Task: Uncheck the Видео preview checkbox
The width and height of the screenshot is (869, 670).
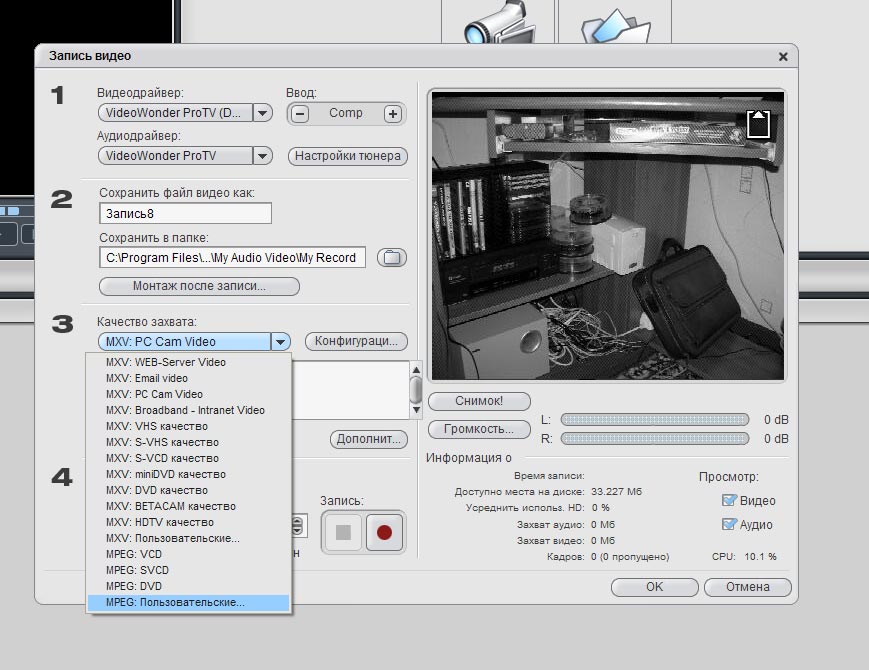Action: coord(729,500)
